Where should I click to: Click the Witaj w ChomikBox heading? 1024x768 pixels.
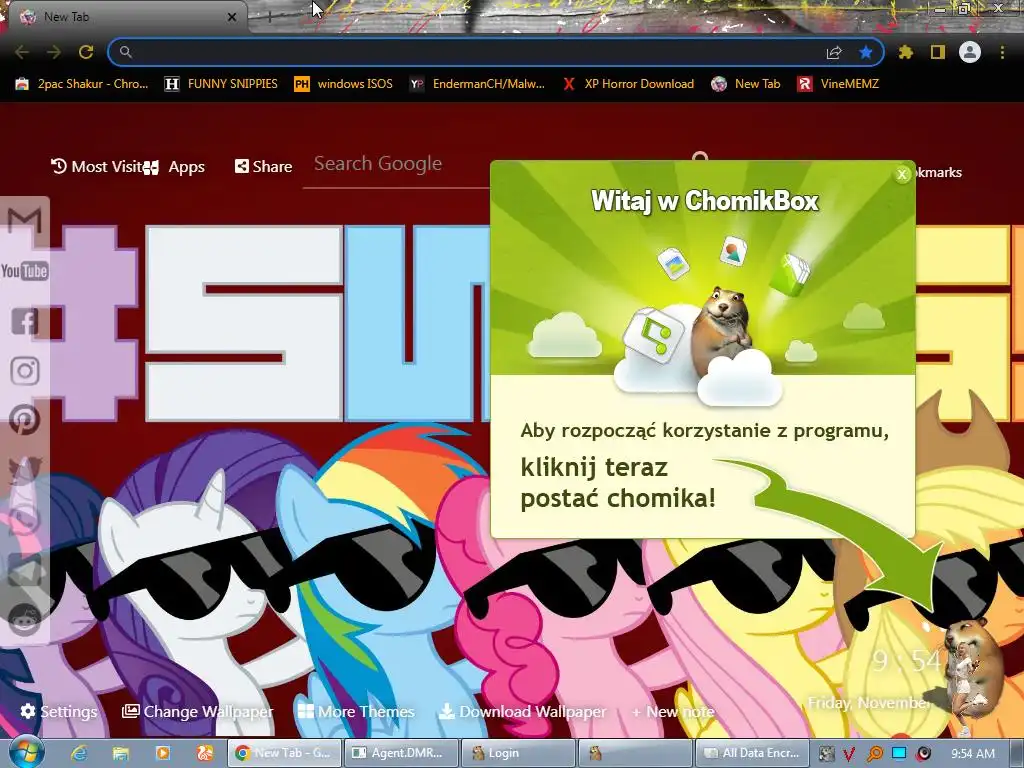click(704, 201)
